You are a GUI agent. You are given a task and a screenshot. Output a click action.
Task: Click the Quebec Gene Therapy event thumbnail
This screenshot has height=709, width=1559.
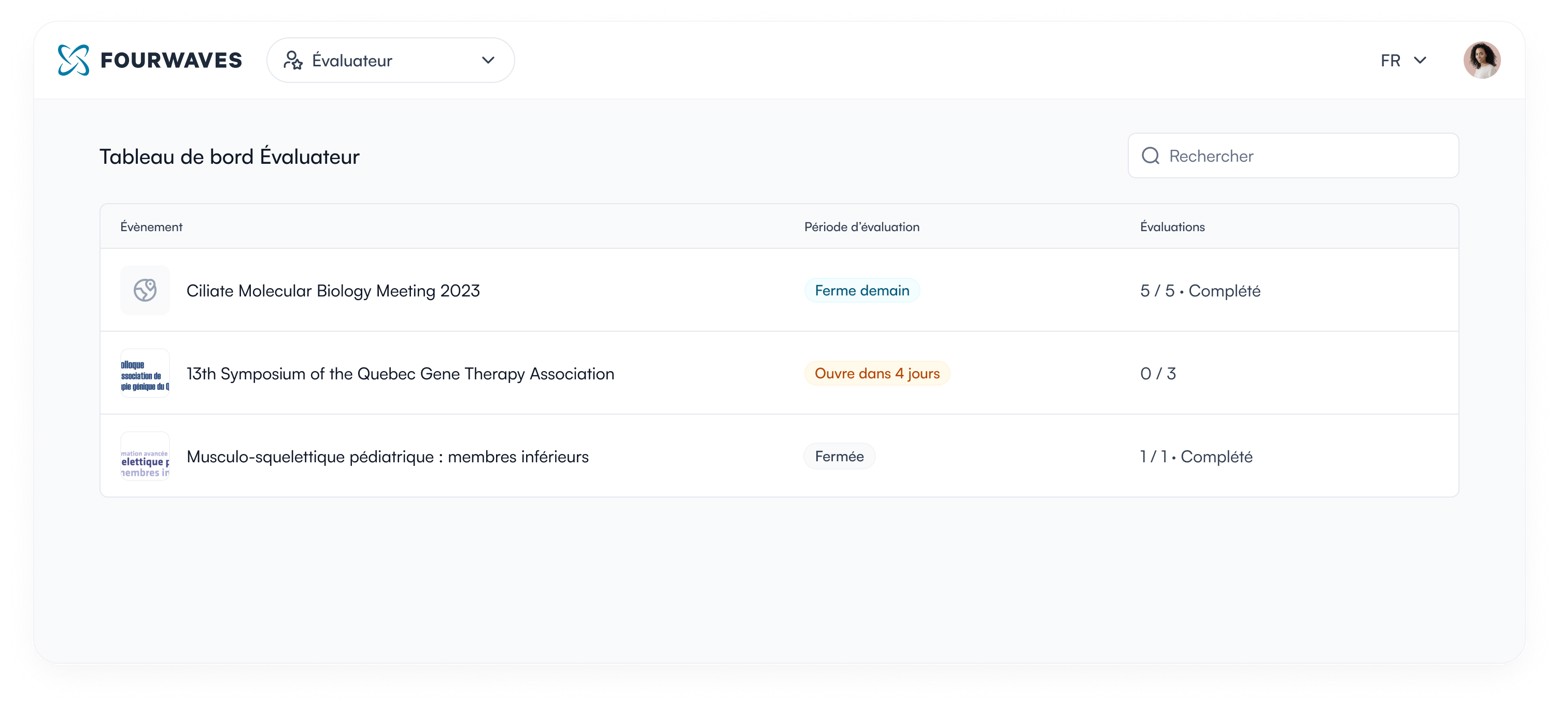(145, 374)
